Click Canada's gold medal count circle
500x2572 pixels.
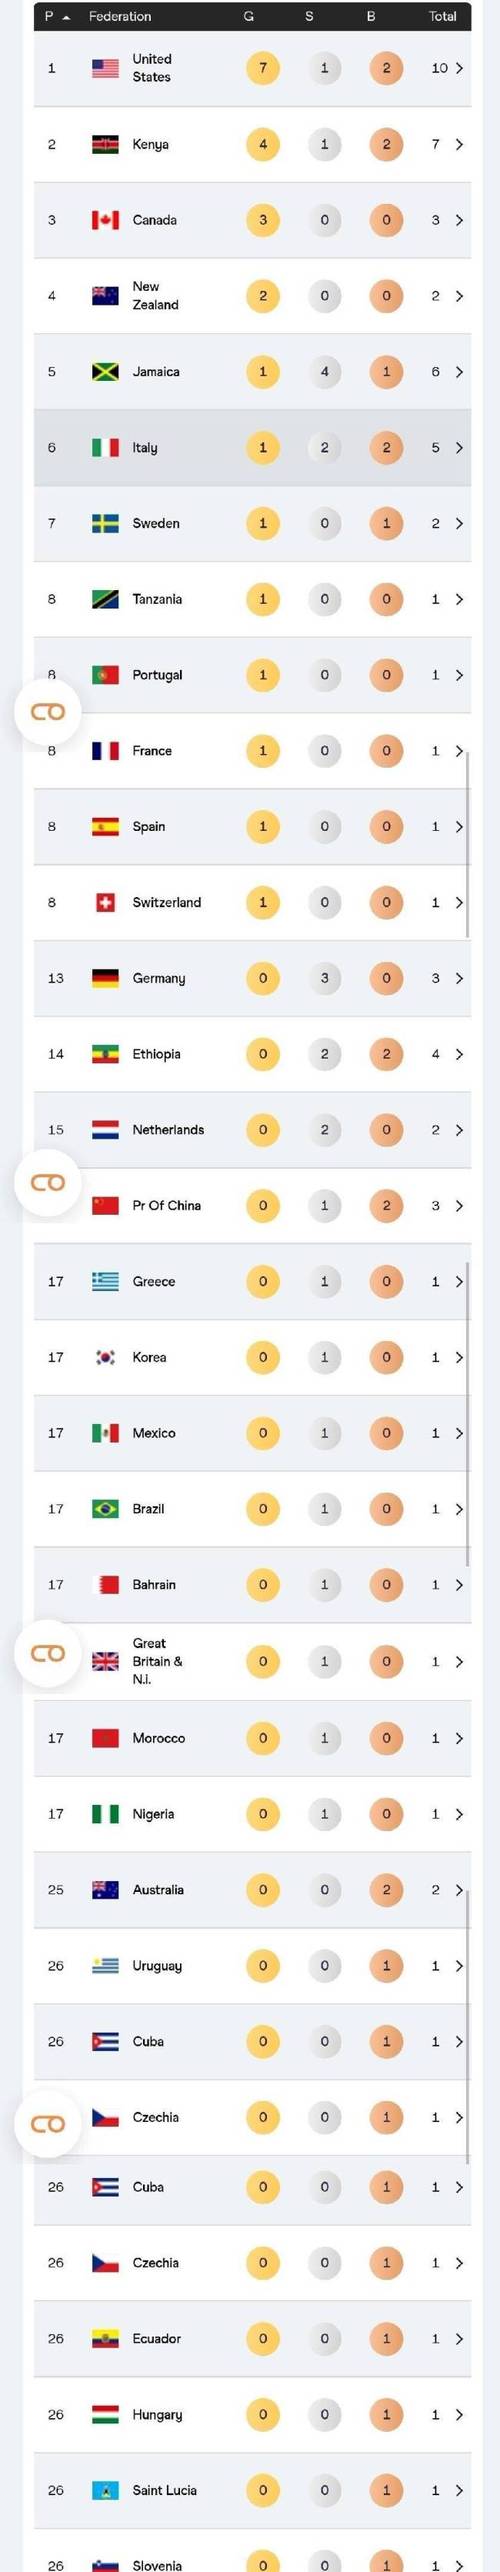[263, 220]
